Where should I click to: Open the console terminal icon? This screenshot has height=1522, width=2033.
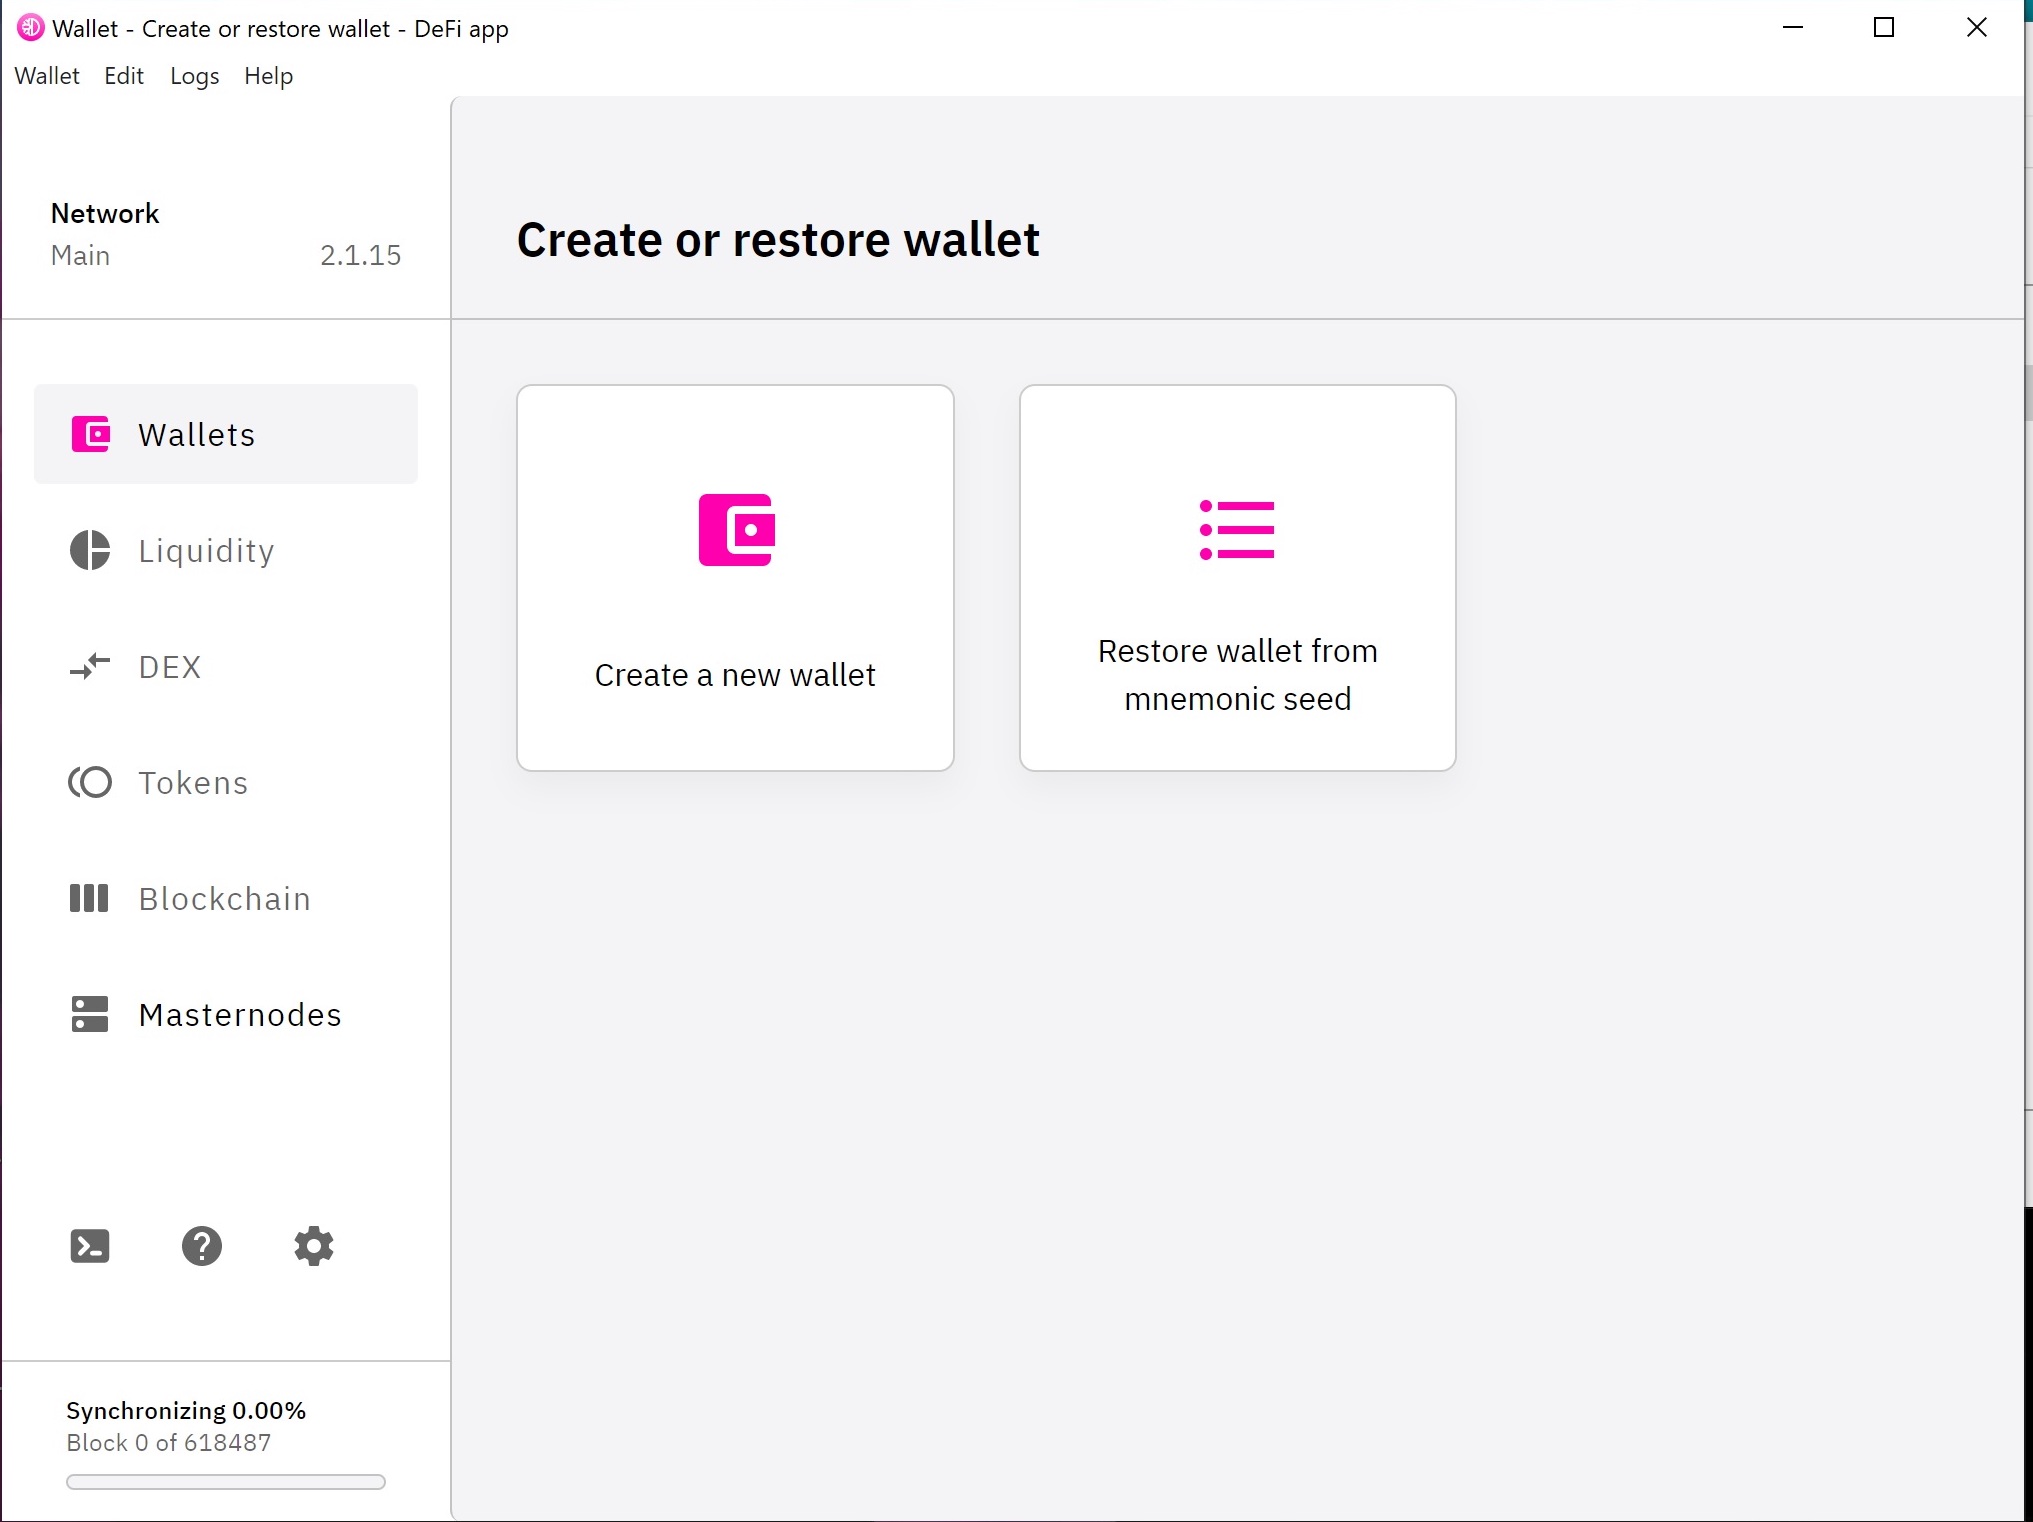tap(90, 1246)
